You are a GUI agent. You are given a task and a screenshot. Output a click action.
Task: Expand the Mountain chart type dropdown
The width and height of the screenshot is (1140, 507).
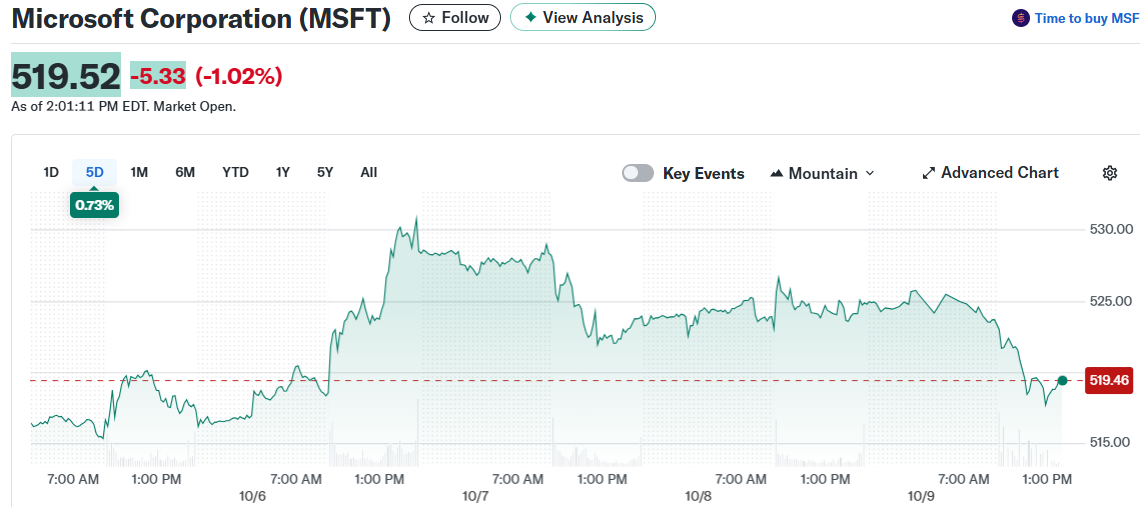[869, 174]
